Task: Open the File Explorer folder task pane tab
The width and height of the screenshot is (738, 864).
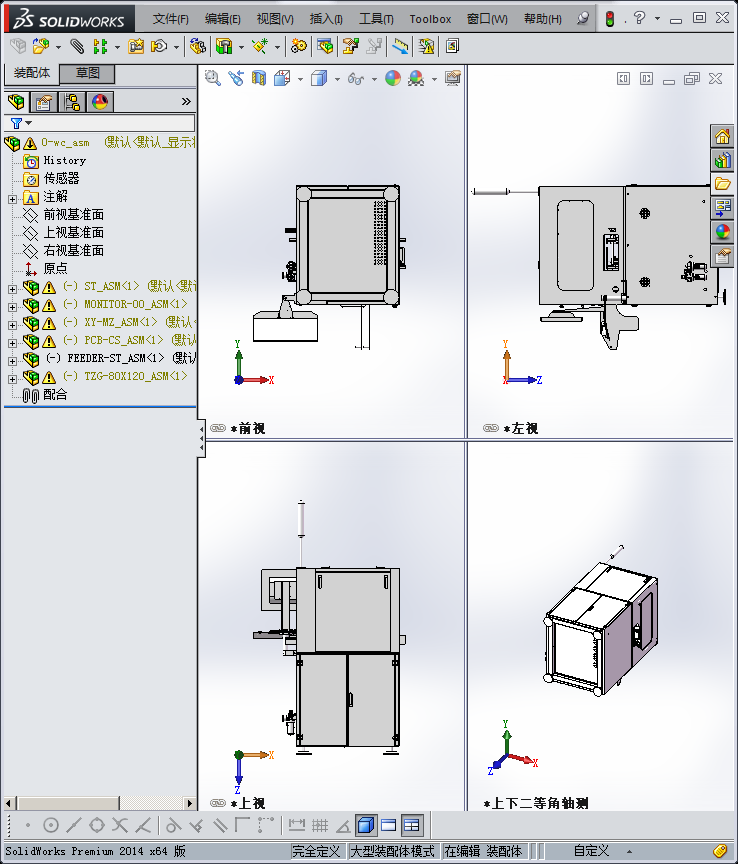Action: tap(723, 184)
